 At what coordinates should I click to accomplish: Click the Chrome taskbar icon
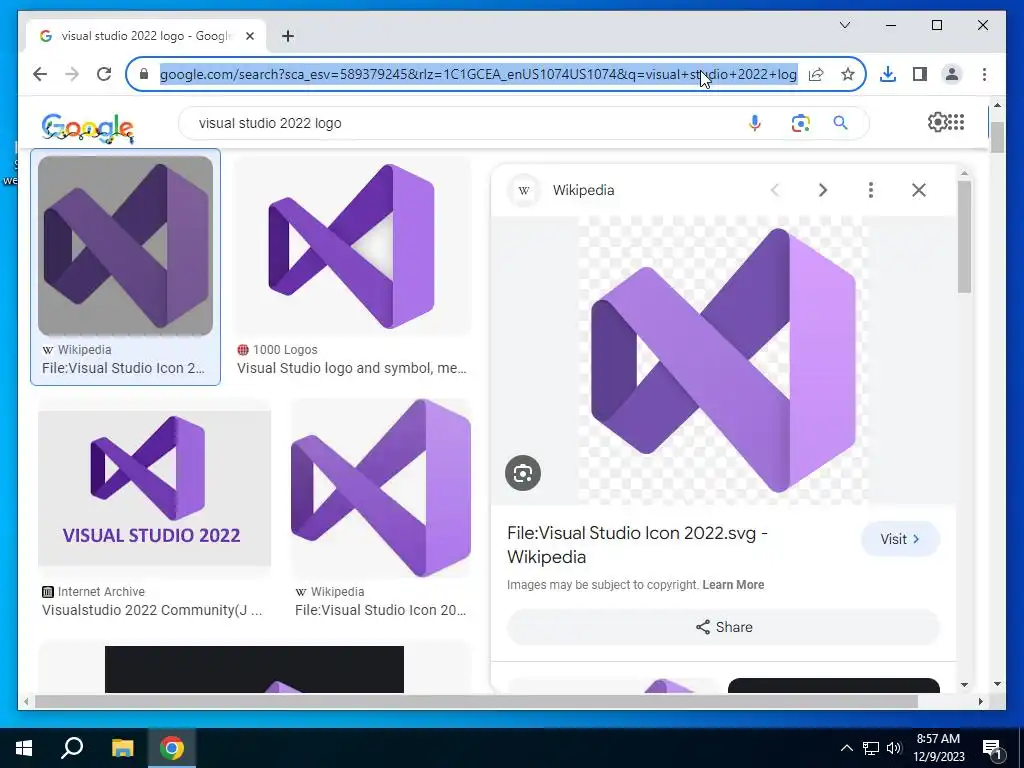point(172,748)
